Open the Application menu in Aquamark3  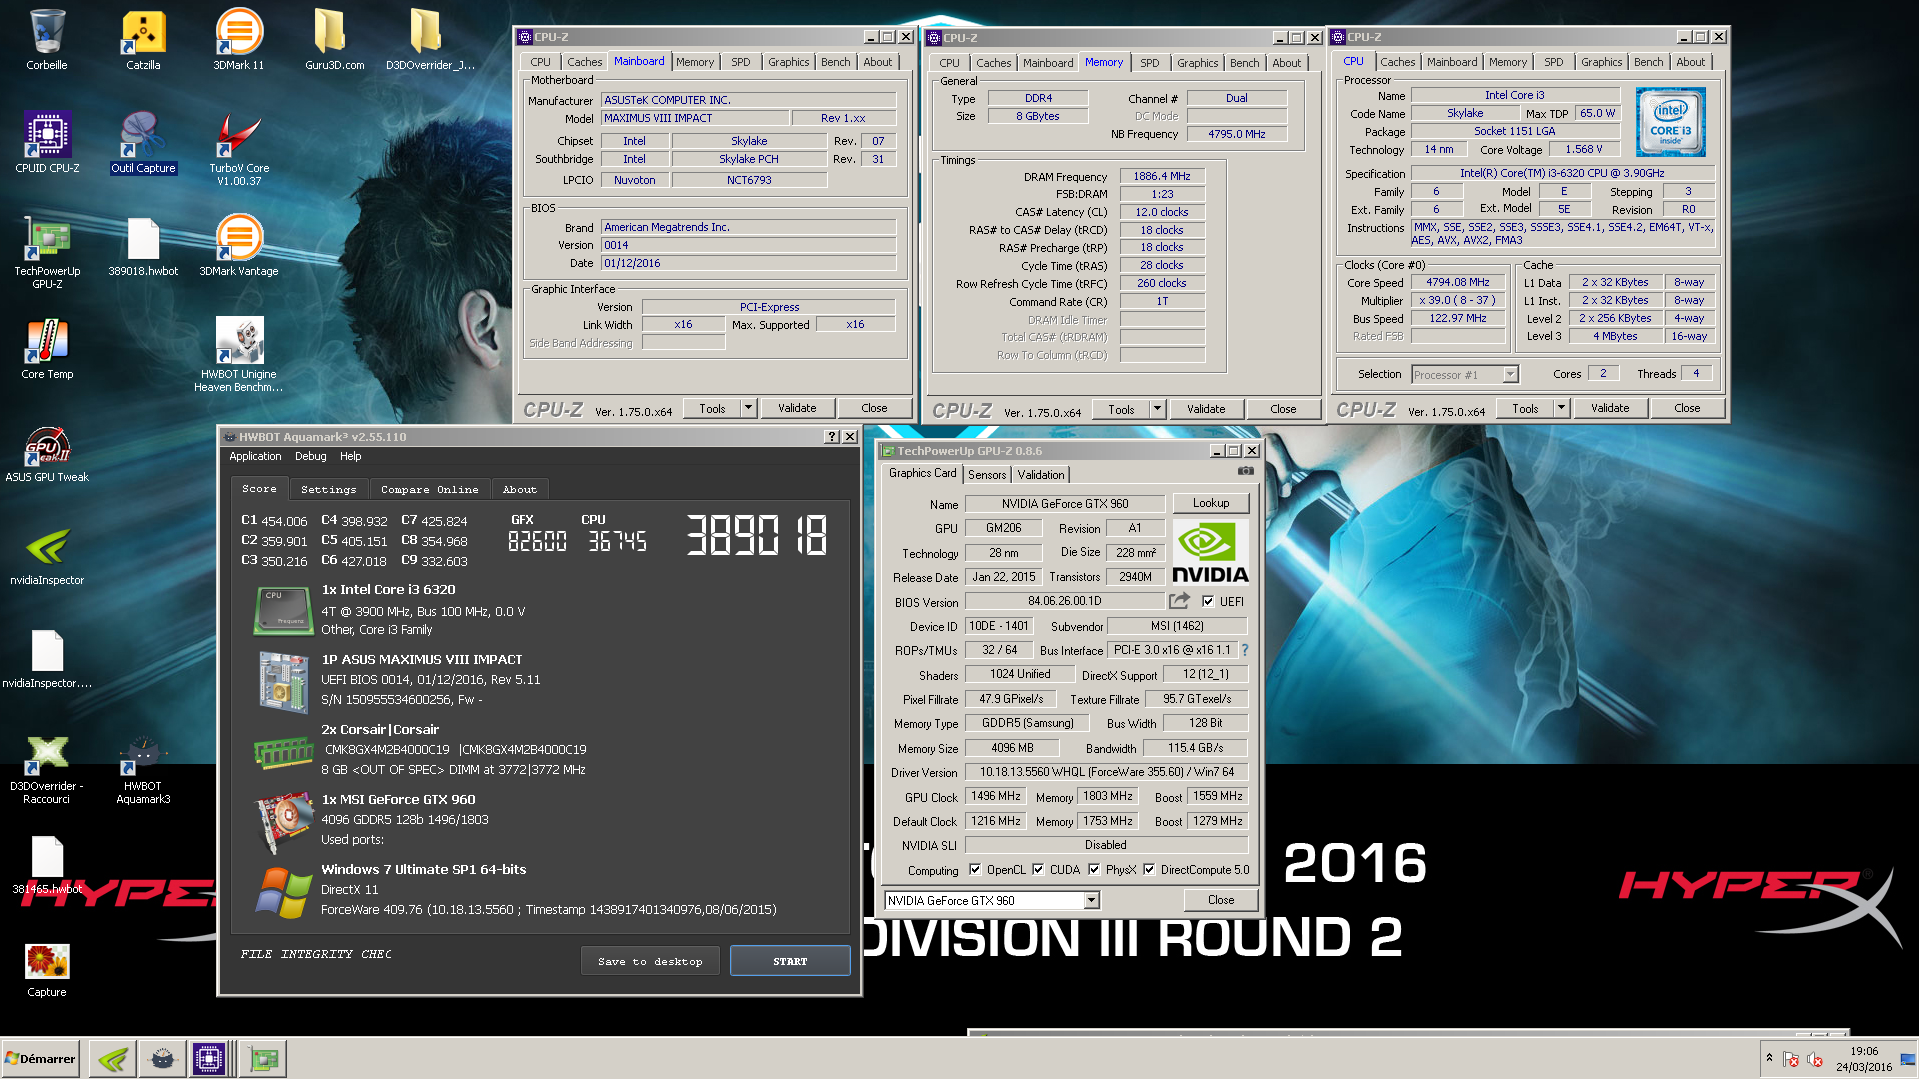point(256,456)
